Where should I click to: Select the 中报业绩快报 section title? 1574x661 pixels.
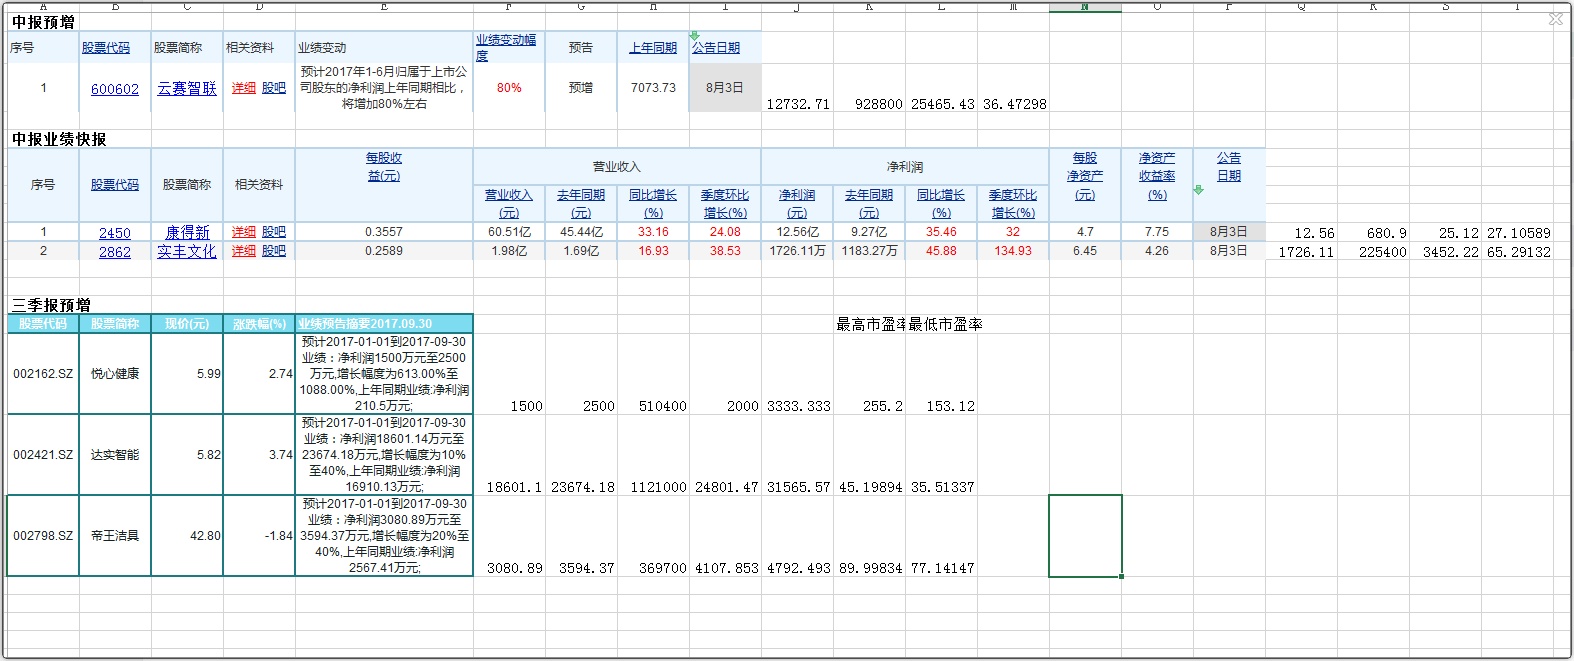point(59,139)
